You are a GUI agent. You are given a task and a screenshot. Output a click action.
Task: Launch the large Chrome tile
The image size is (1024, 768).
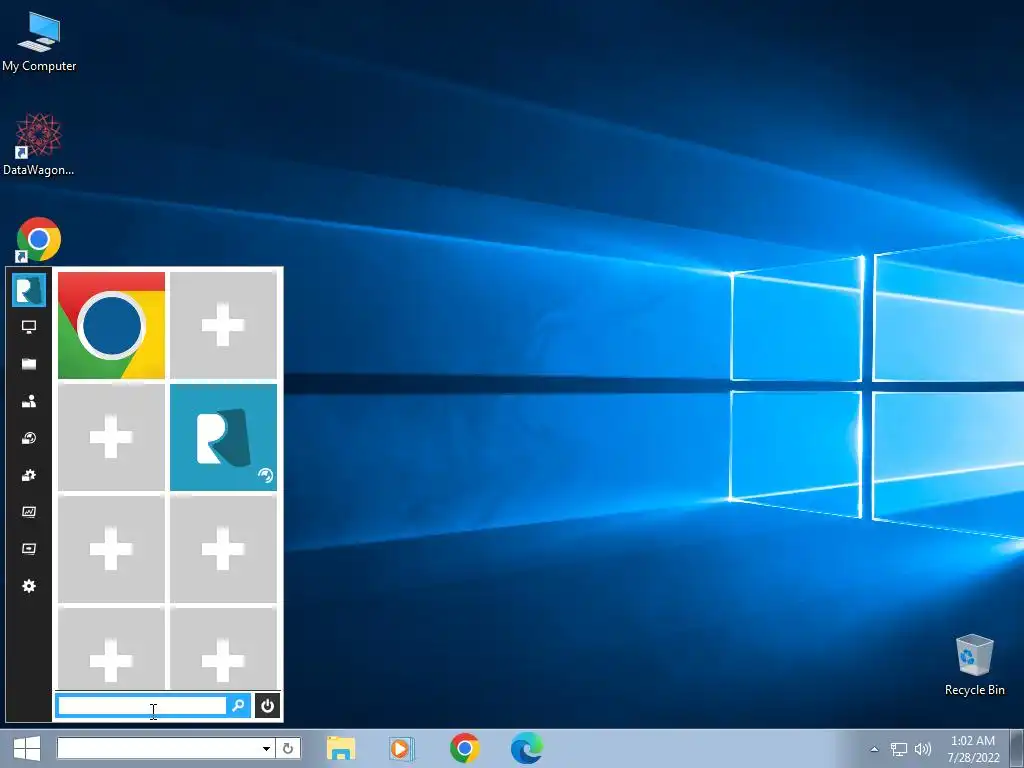point(111,325)
